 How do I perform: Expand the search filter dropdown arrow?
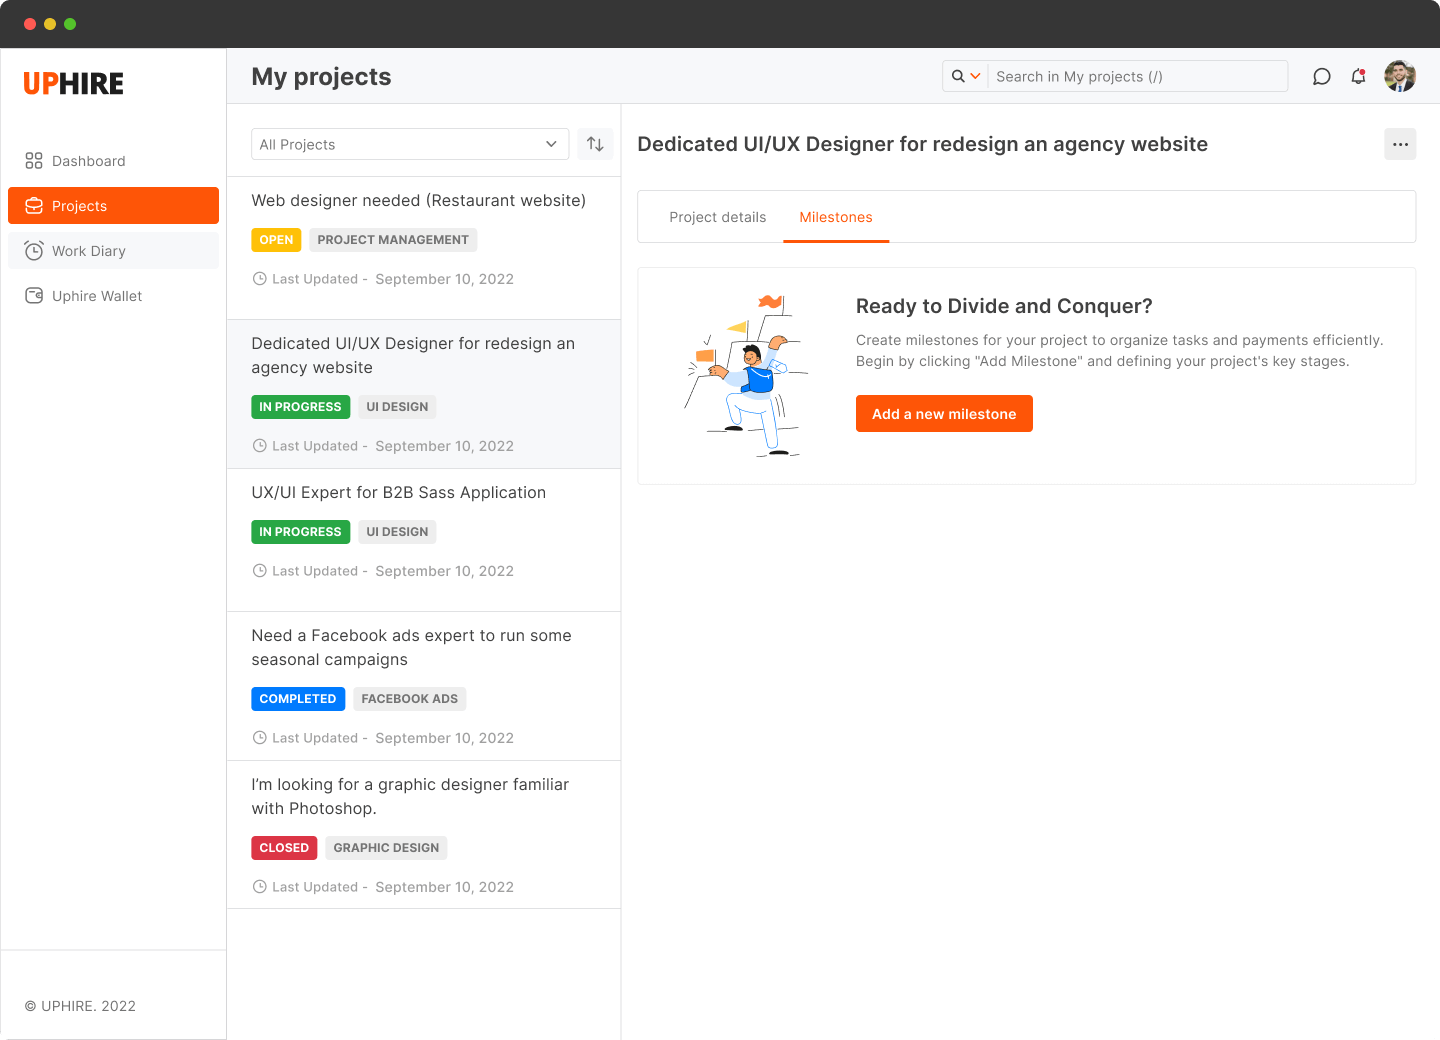tap(975, 76)
